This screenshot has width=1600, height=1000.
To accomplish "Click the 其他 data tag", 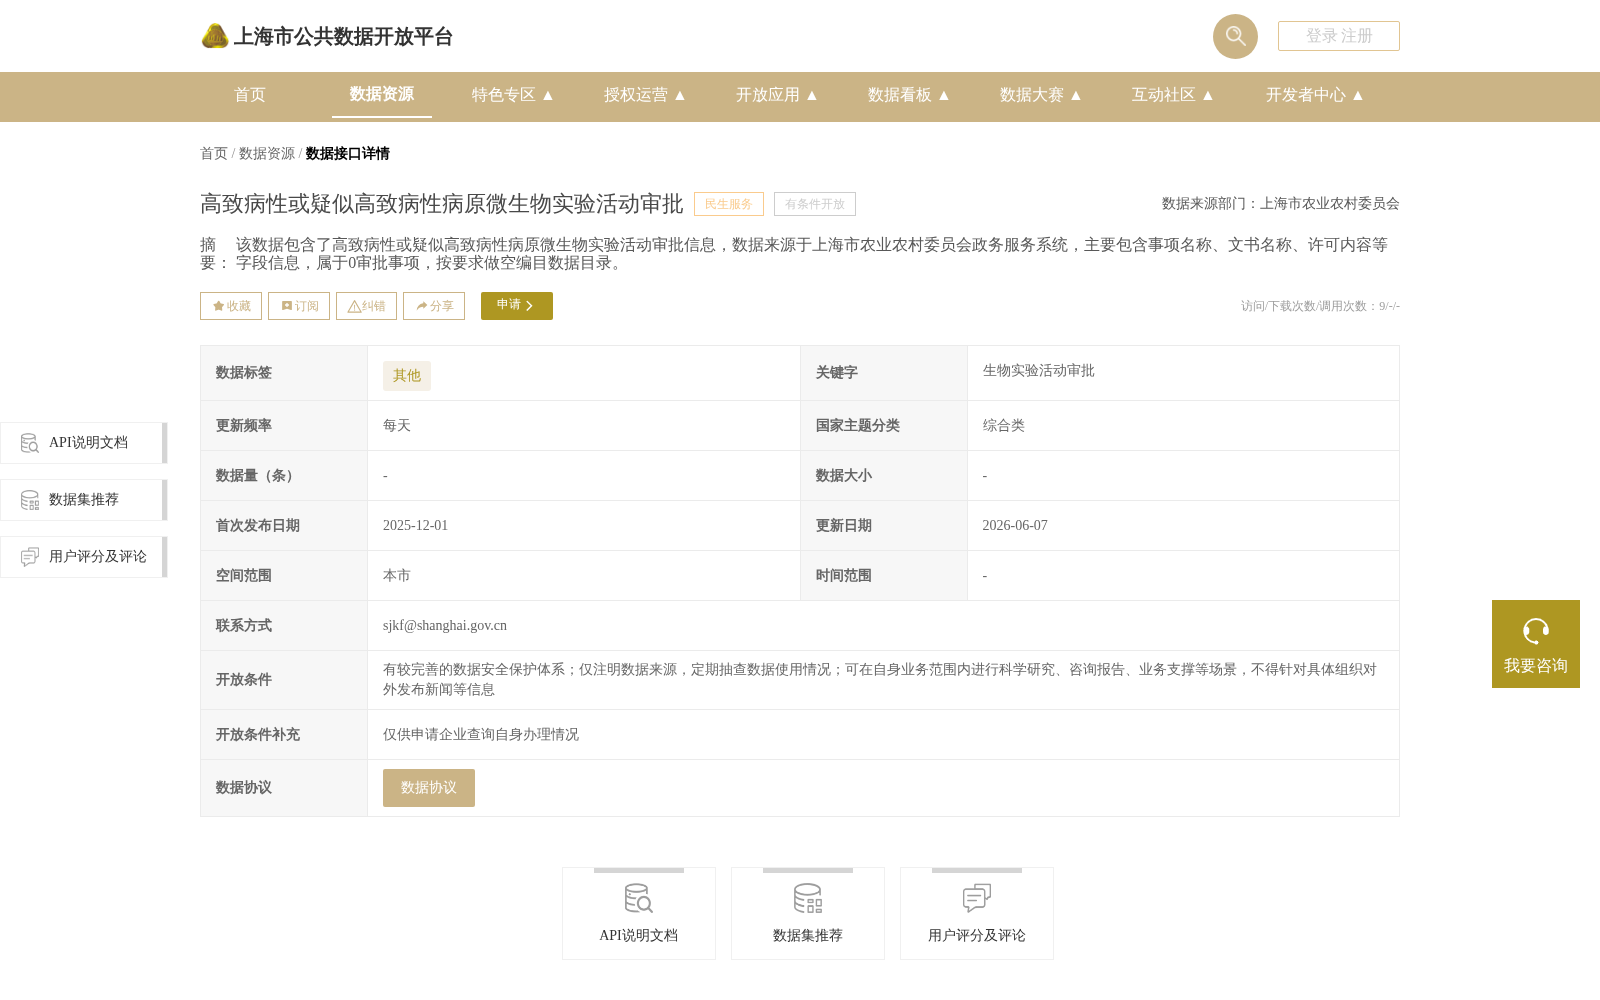I will pyautogui.click(x=407, y=376).
